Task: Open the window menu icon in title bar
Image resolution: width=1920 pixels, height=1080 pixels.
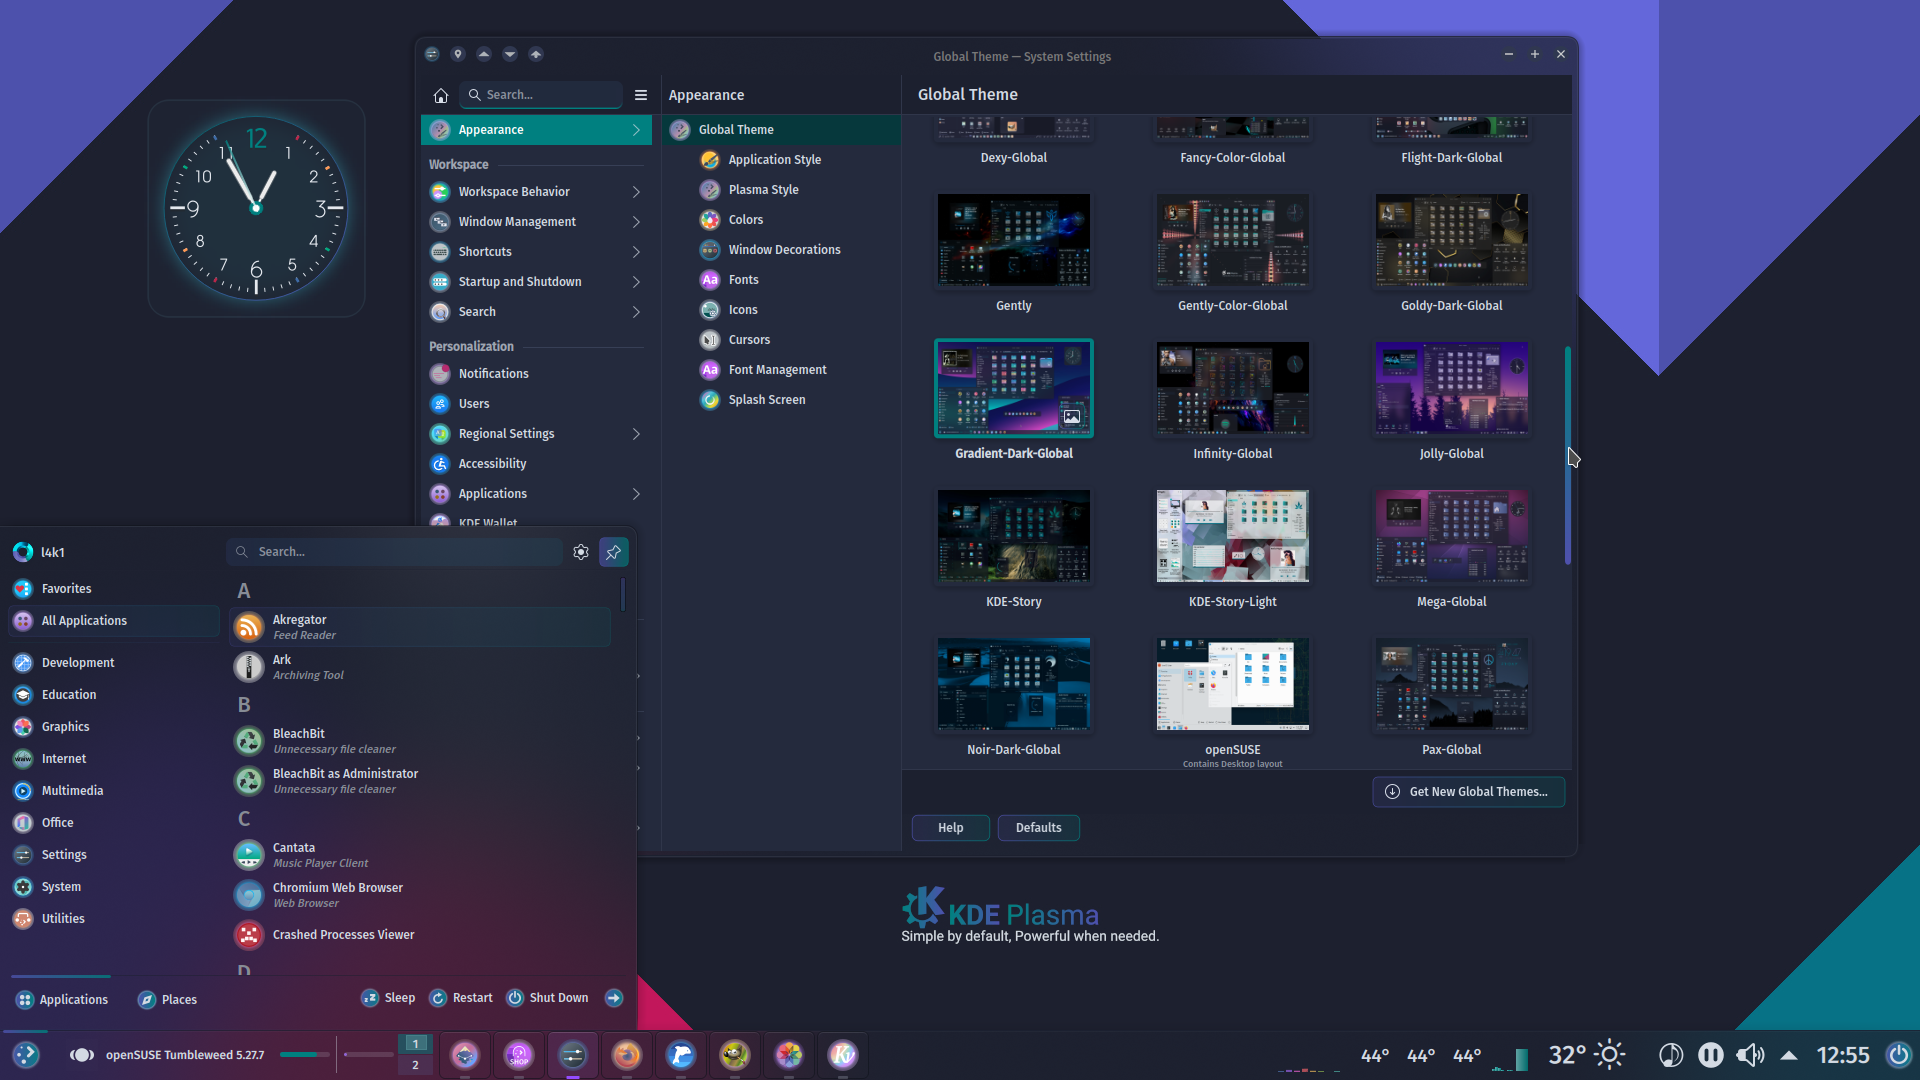Action: click(x=432, y=54)
